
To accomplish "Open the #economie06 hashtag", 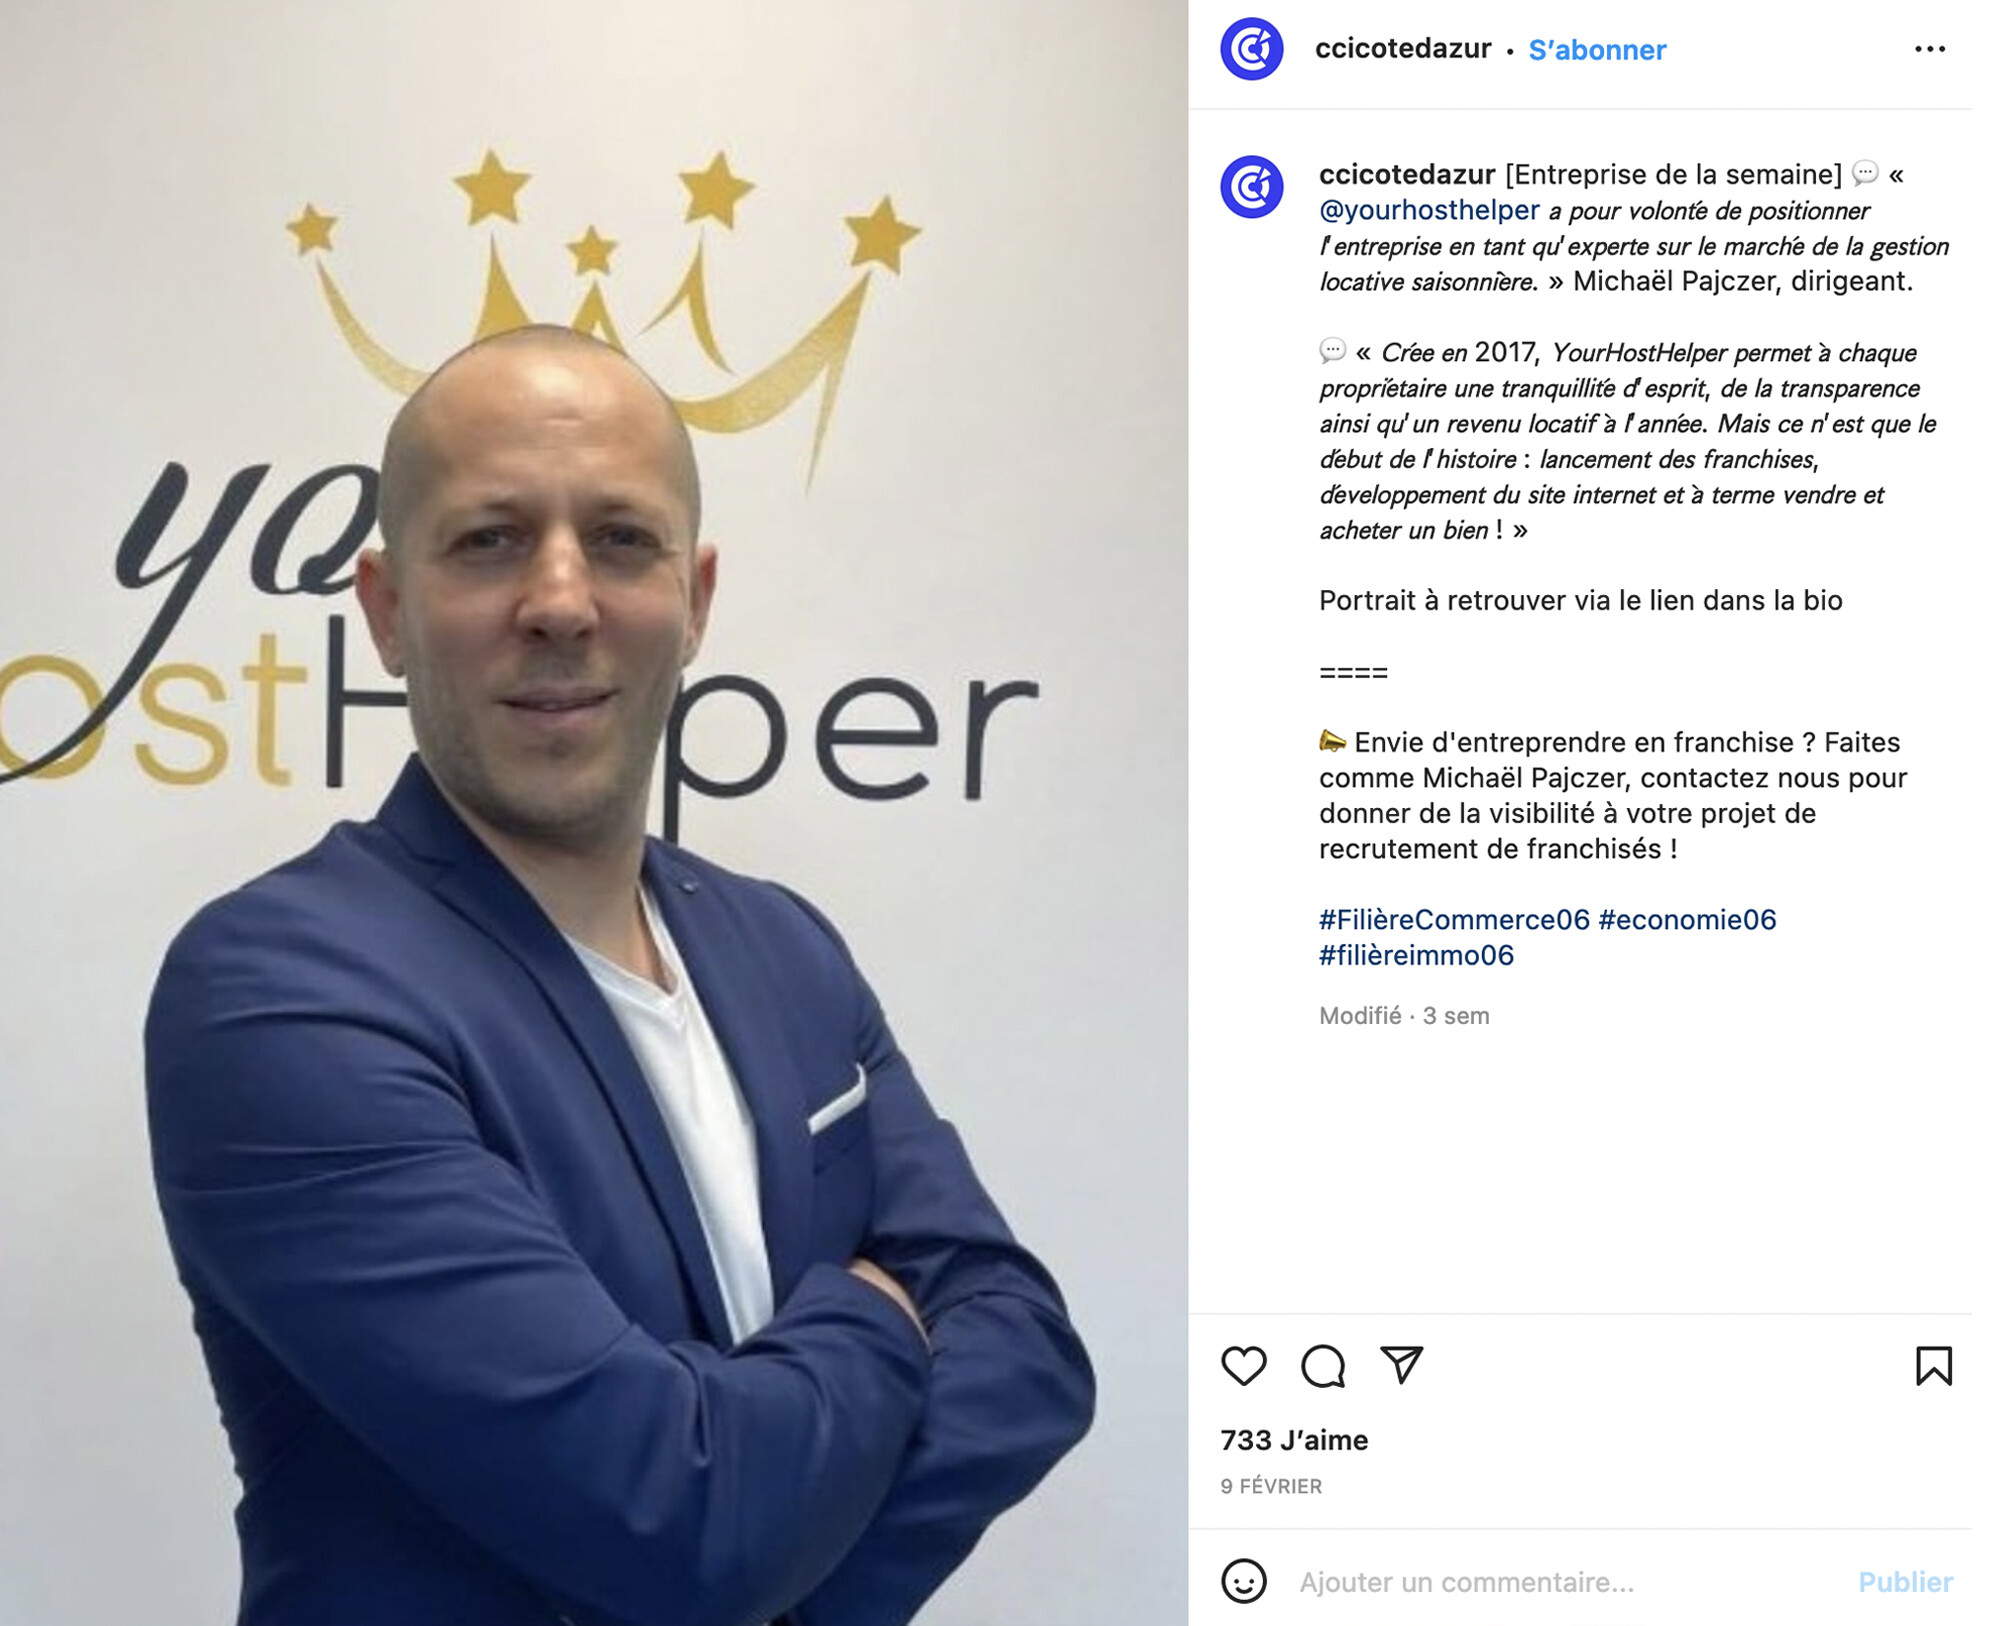I will (x=1687, y=920).
